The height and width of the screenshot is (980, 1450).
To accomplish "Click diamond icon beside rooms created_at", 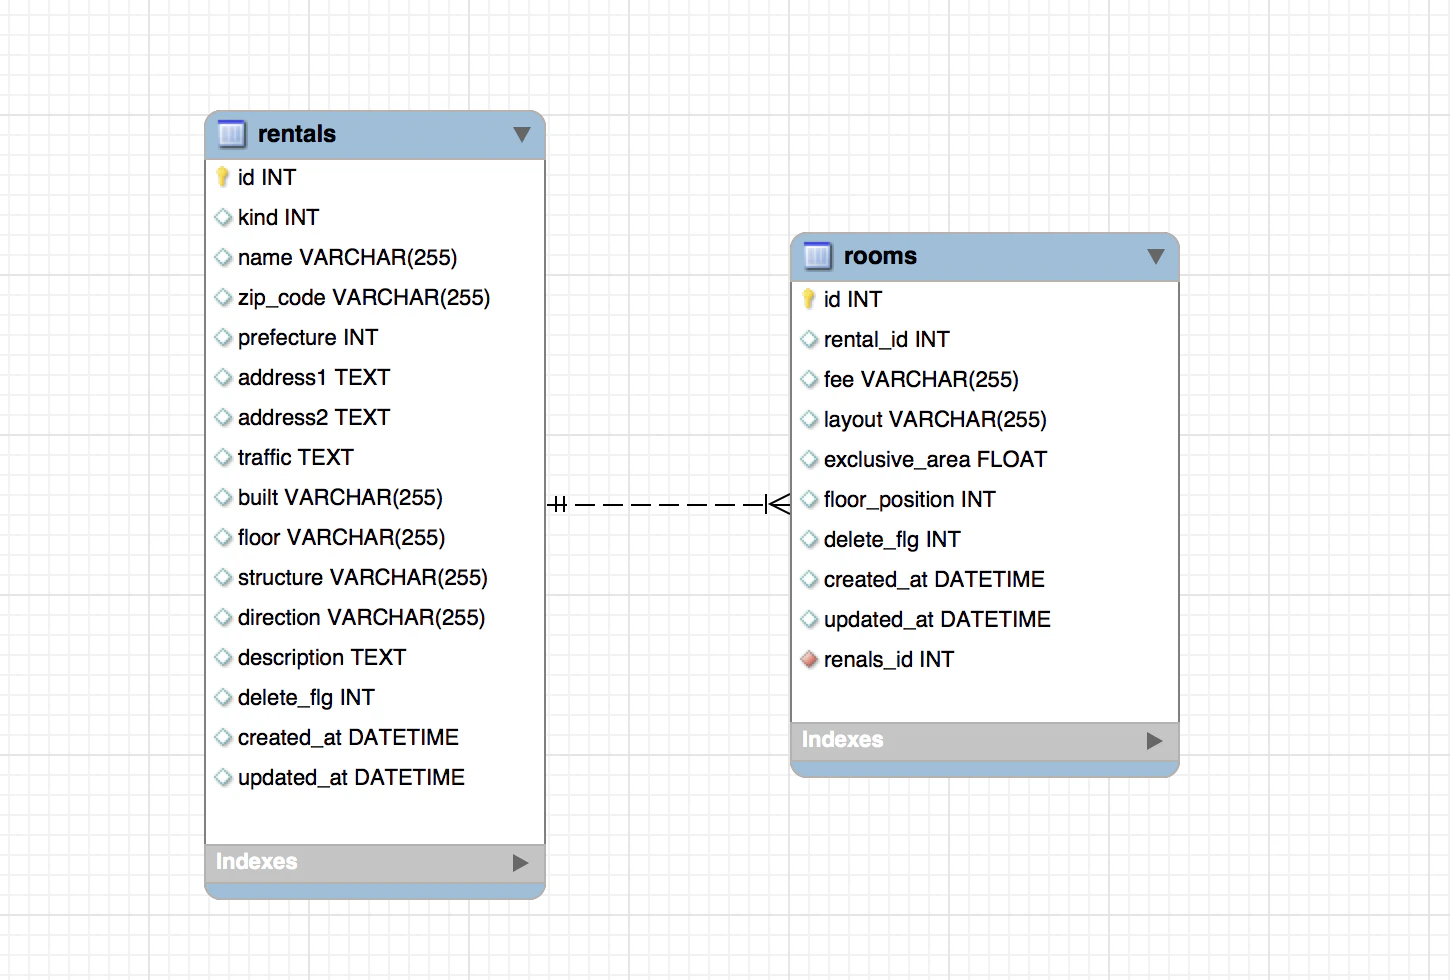I will (809, 579).
